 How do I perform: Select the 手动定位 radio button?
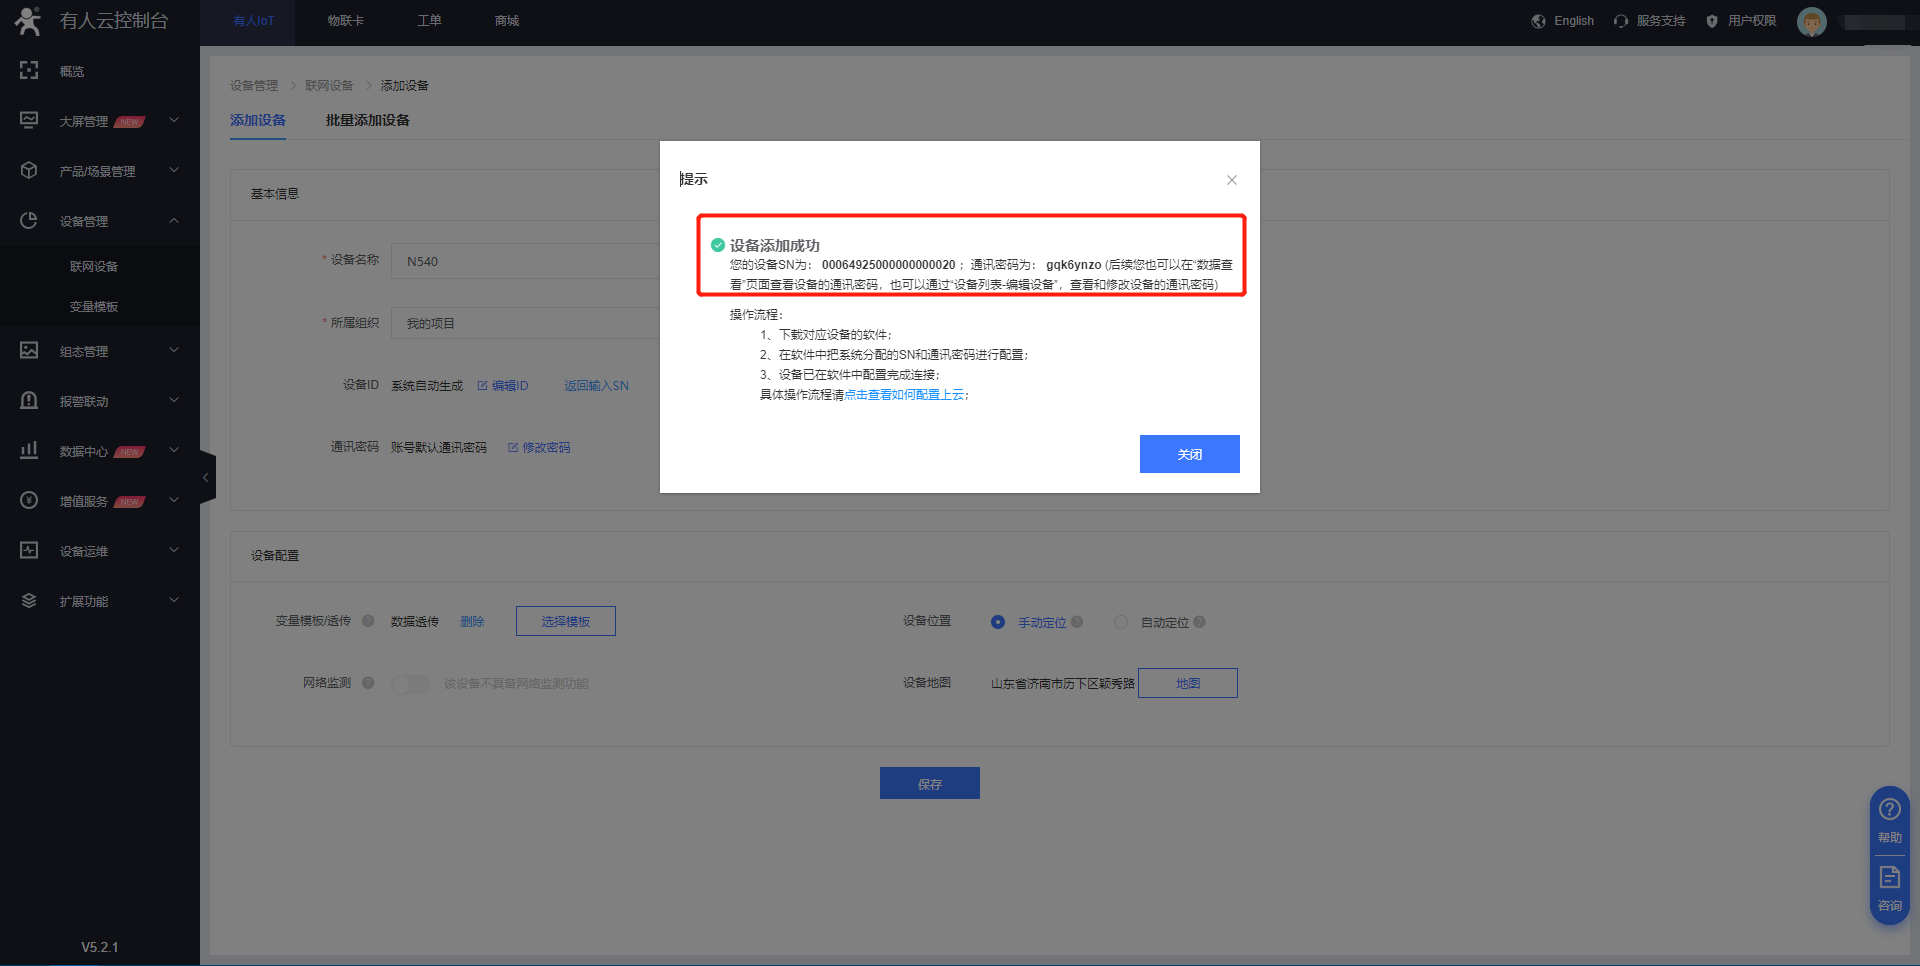pyautogui.click(x=997, y=622)
